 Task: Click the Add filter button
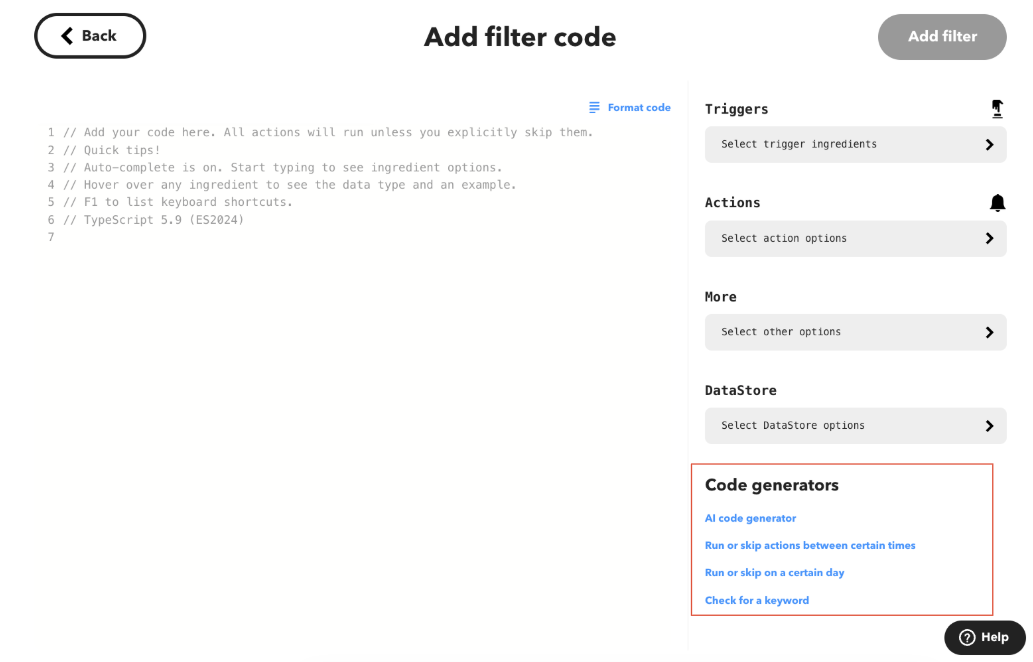tap(942, 37)
